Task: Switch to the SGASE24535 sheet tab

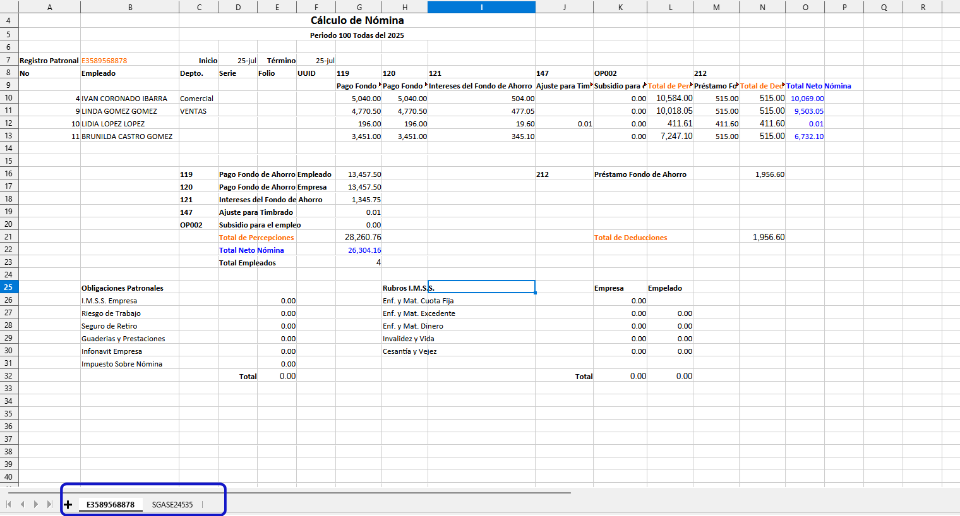Action: (x=172, y=504)
